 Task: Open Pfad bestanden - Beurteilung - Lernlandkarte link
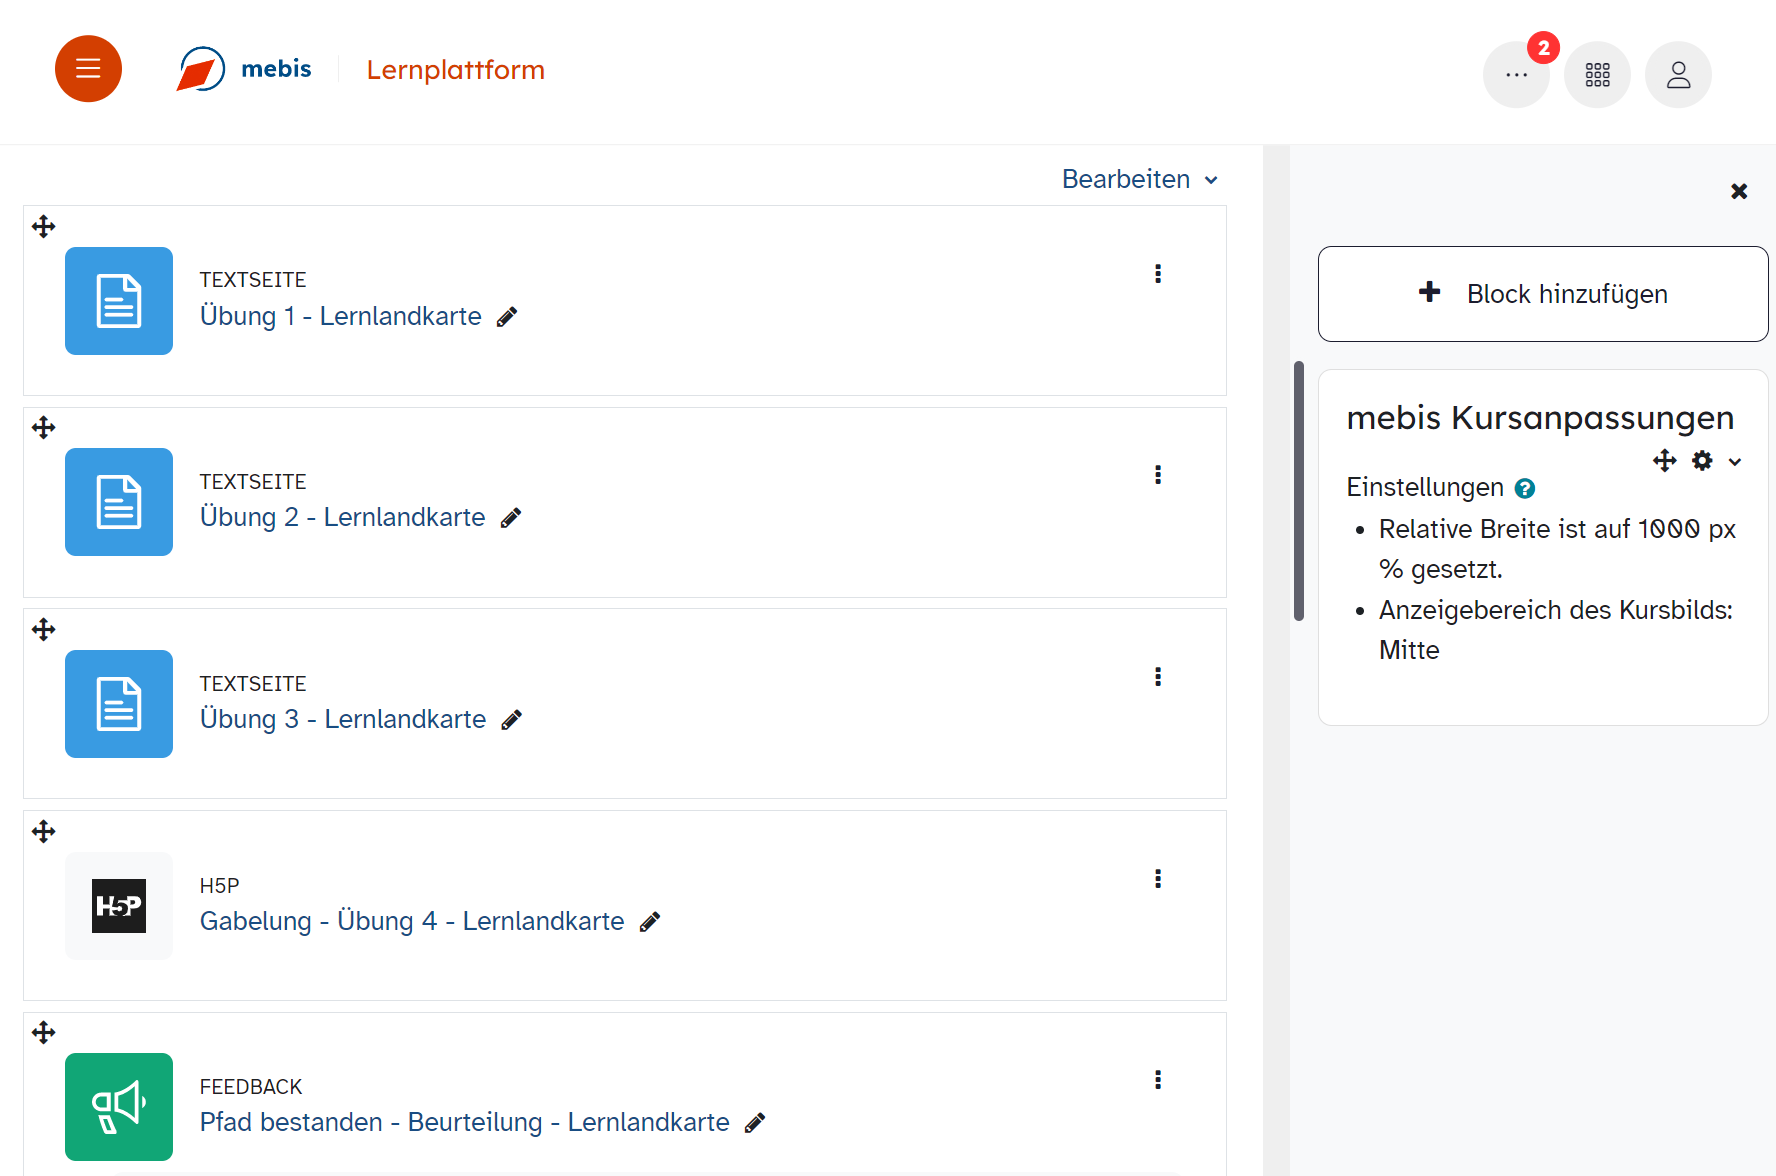[x=464, y=1122]
